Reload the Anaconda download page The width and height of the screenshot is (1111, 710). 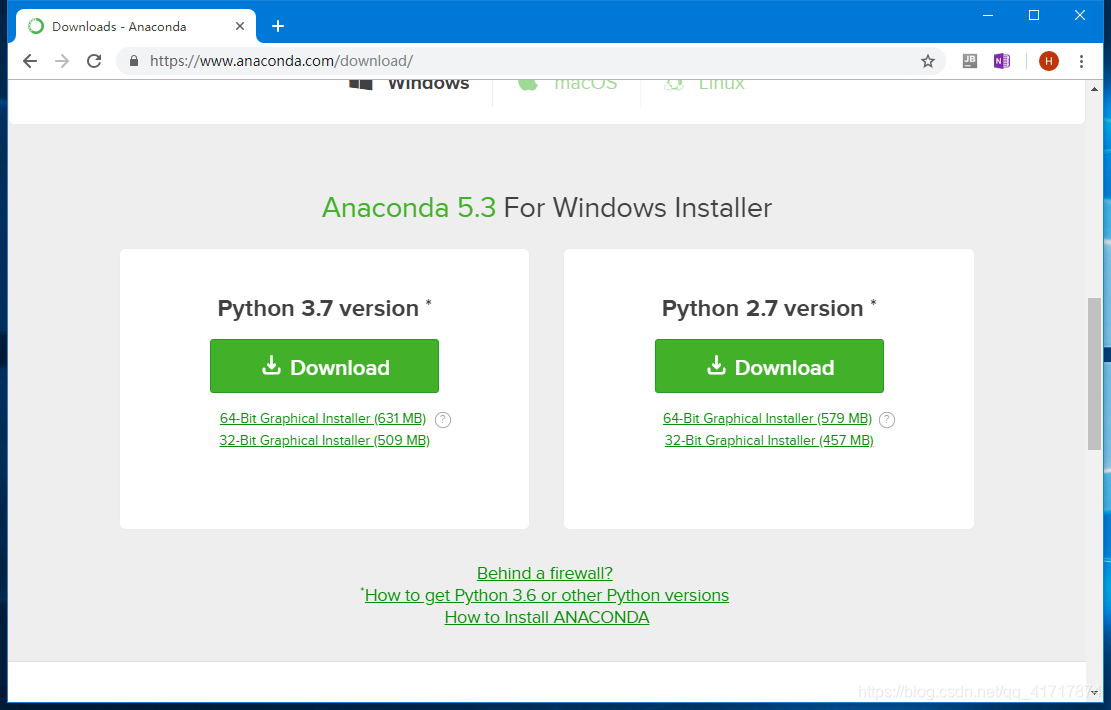tap(94, 61)
